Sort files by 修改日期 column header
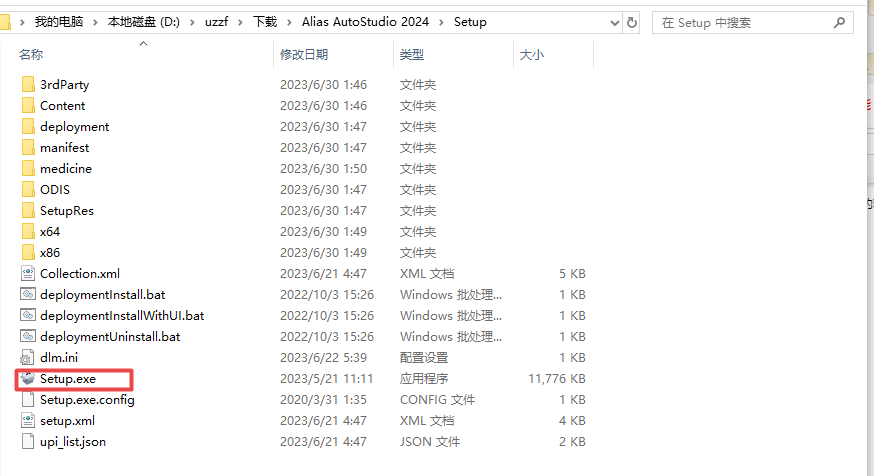874x476 pixels. point(303,55)
